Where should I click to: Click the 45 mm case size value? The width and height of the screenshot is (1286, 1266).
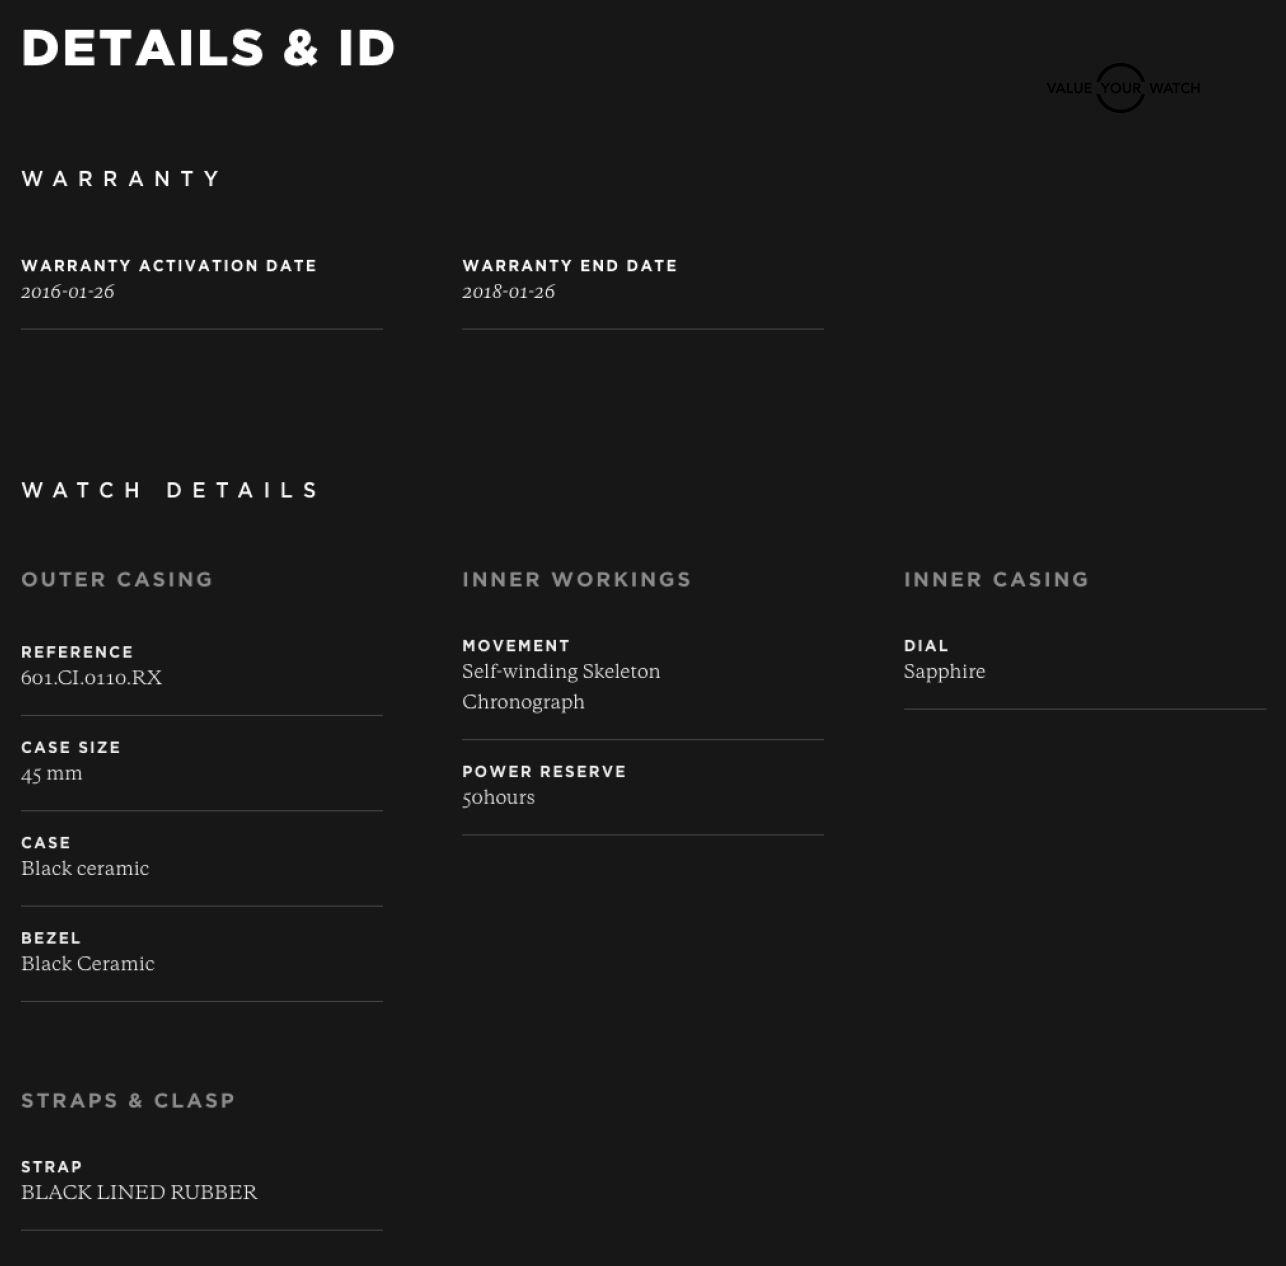pyautogui.click(x=52, y=774)
